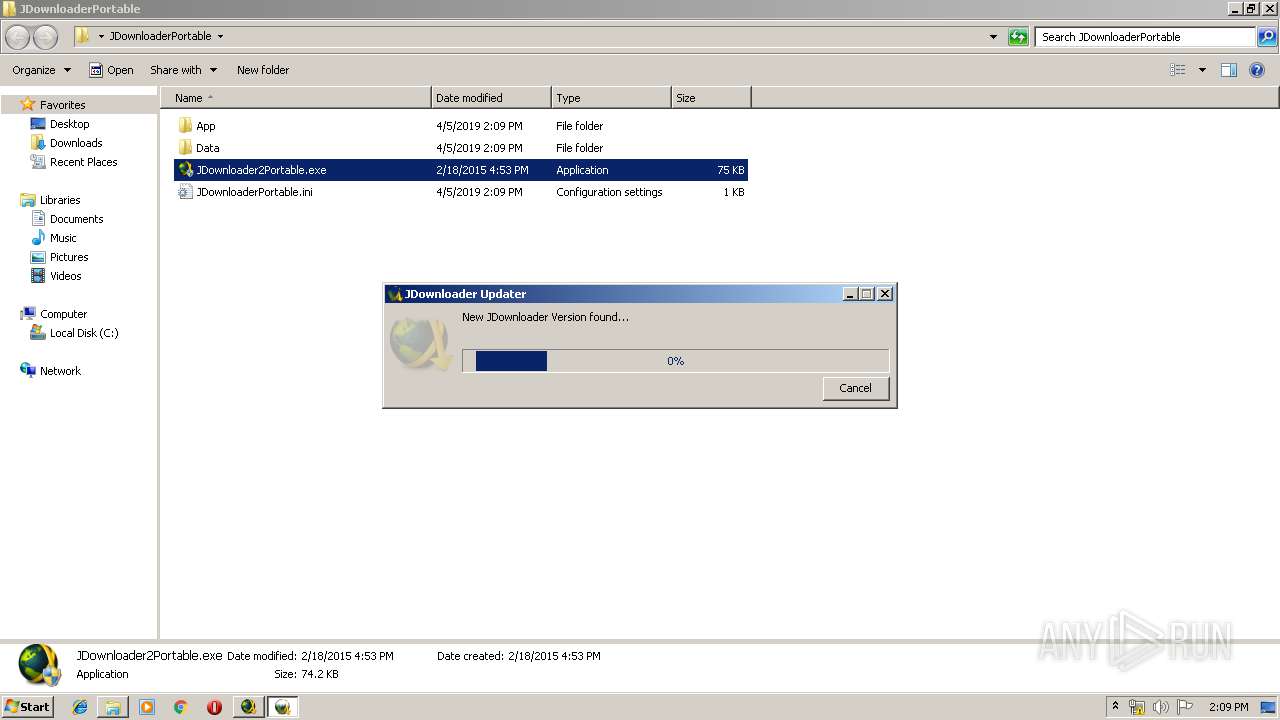This screenshot has width=1280, height=720.
Task: Switch to JDownloader taskbar button
Action: point(248,707)
